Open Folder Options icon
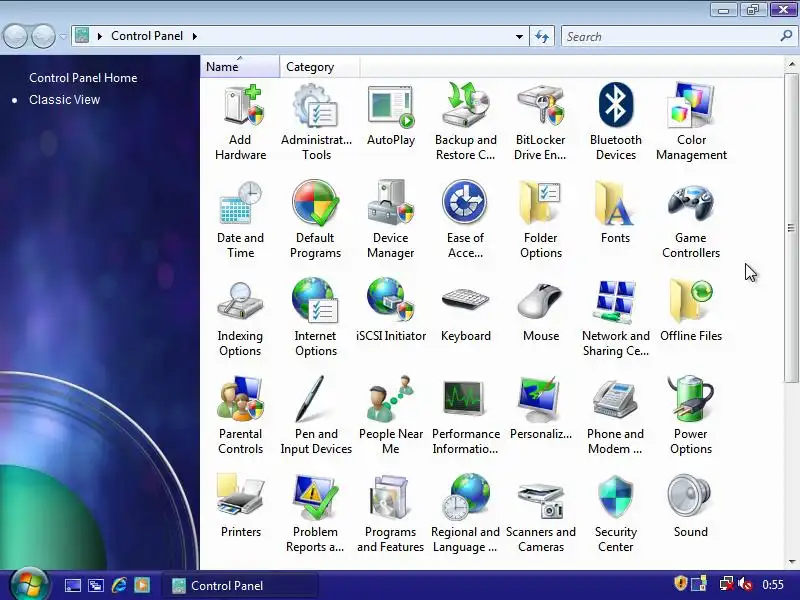Viewport: 800px width, 600px height. (541, 220)
